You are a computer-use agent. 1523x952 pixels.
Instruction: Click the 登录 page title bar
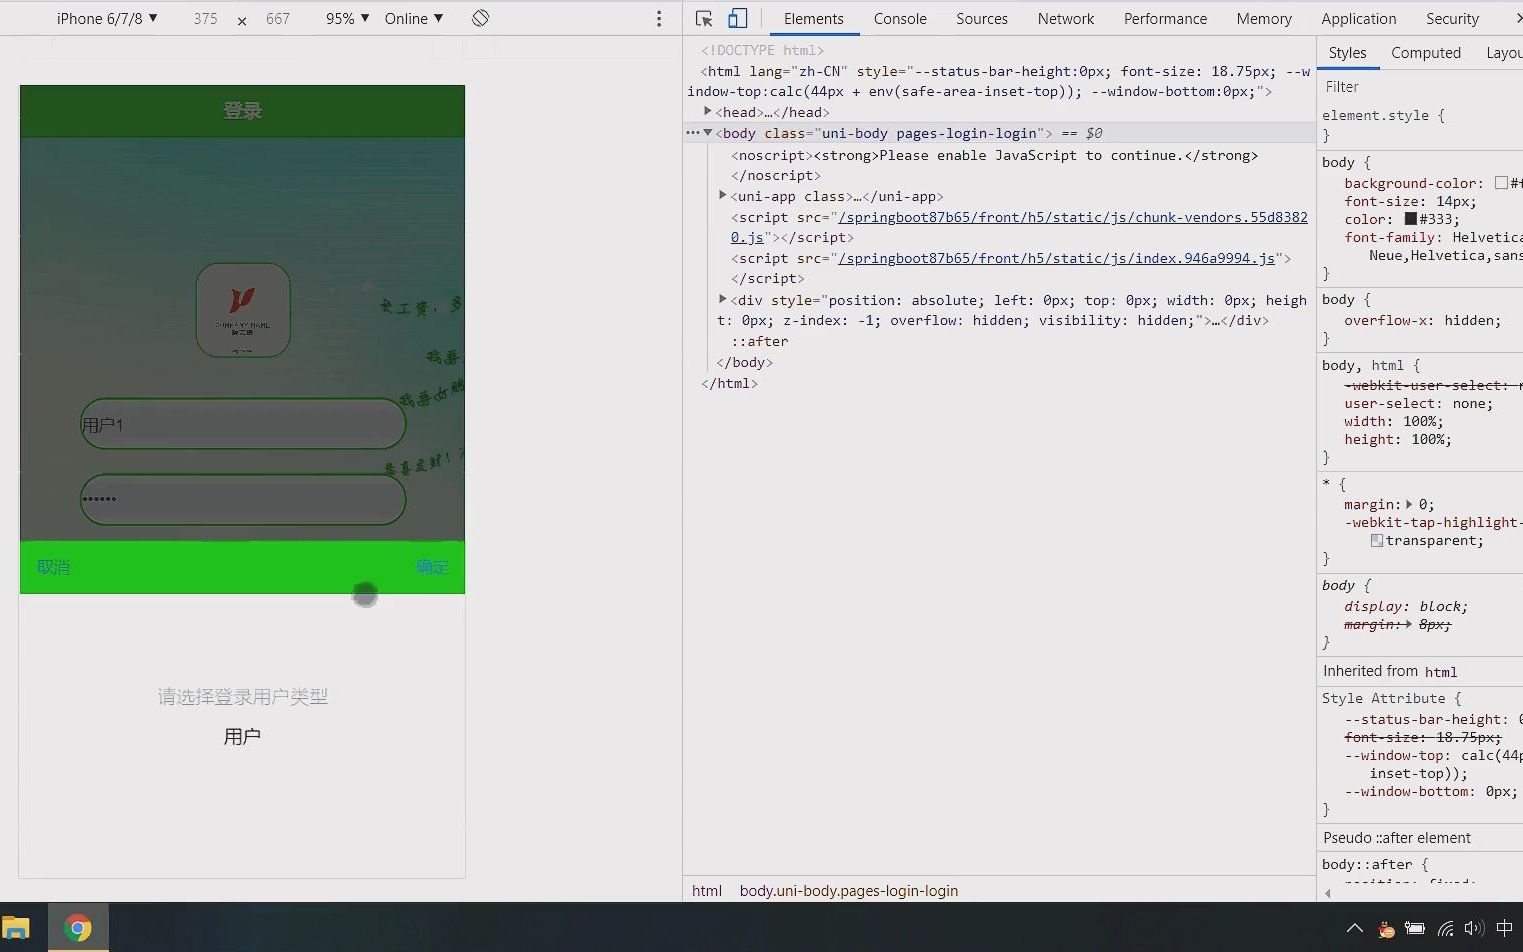coord(243,111)
